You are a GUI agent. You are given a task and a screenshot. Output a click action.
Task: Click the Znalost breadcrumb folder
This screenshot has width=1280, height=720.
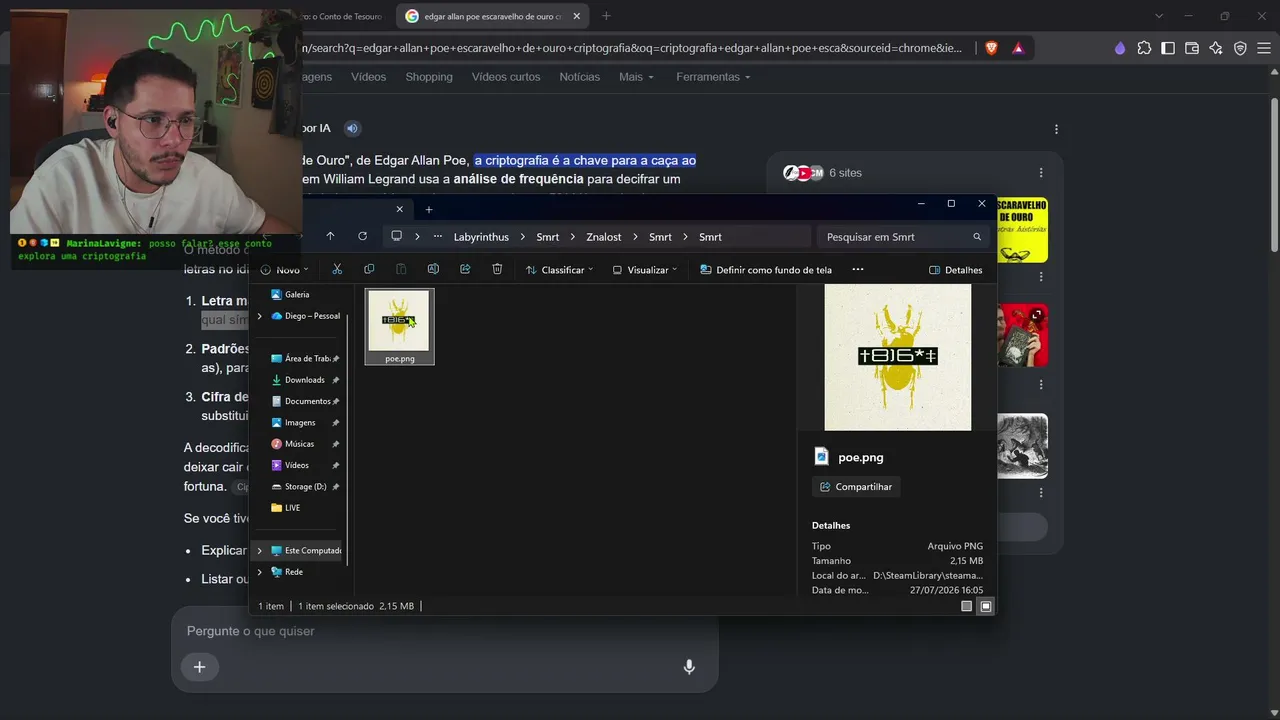tap(604, 237)
